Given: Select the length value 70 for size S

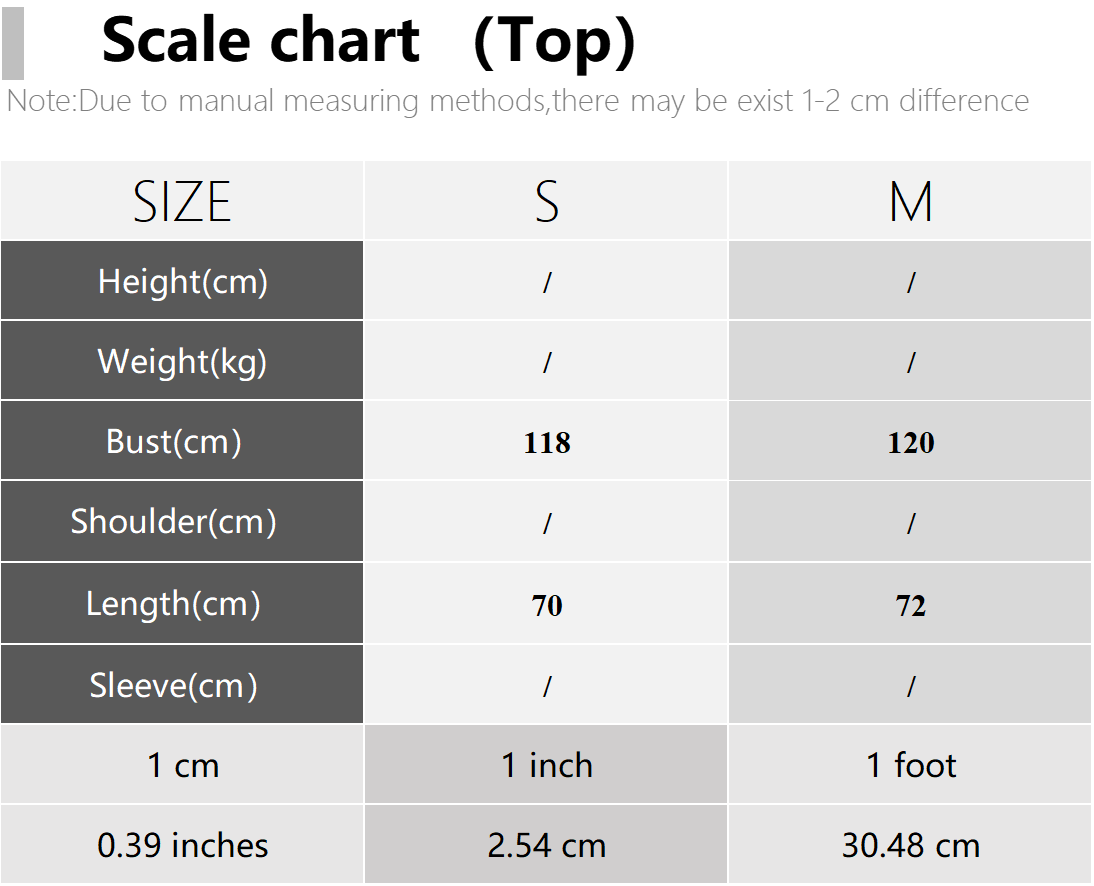Looking at the screenshot, I should 546,604.
